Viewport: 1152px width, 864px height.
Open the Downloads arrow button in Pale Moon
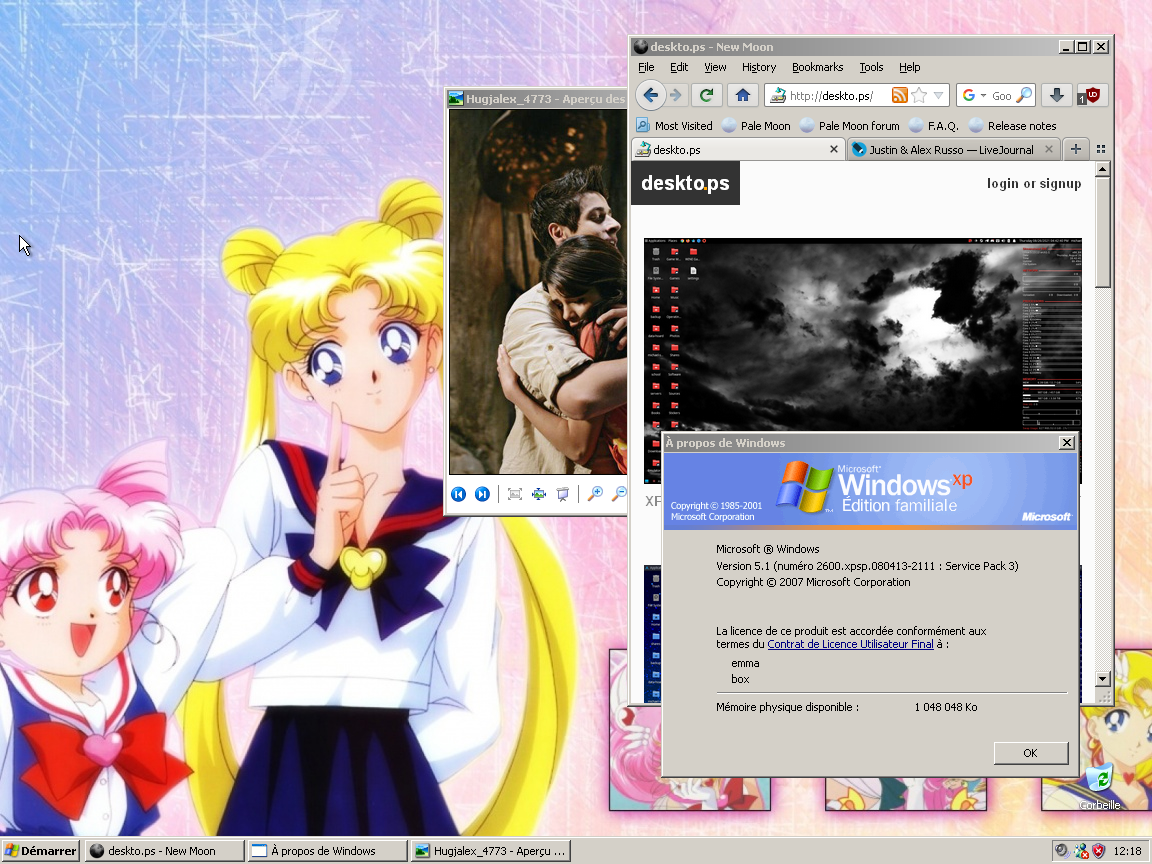(1056, 95)
